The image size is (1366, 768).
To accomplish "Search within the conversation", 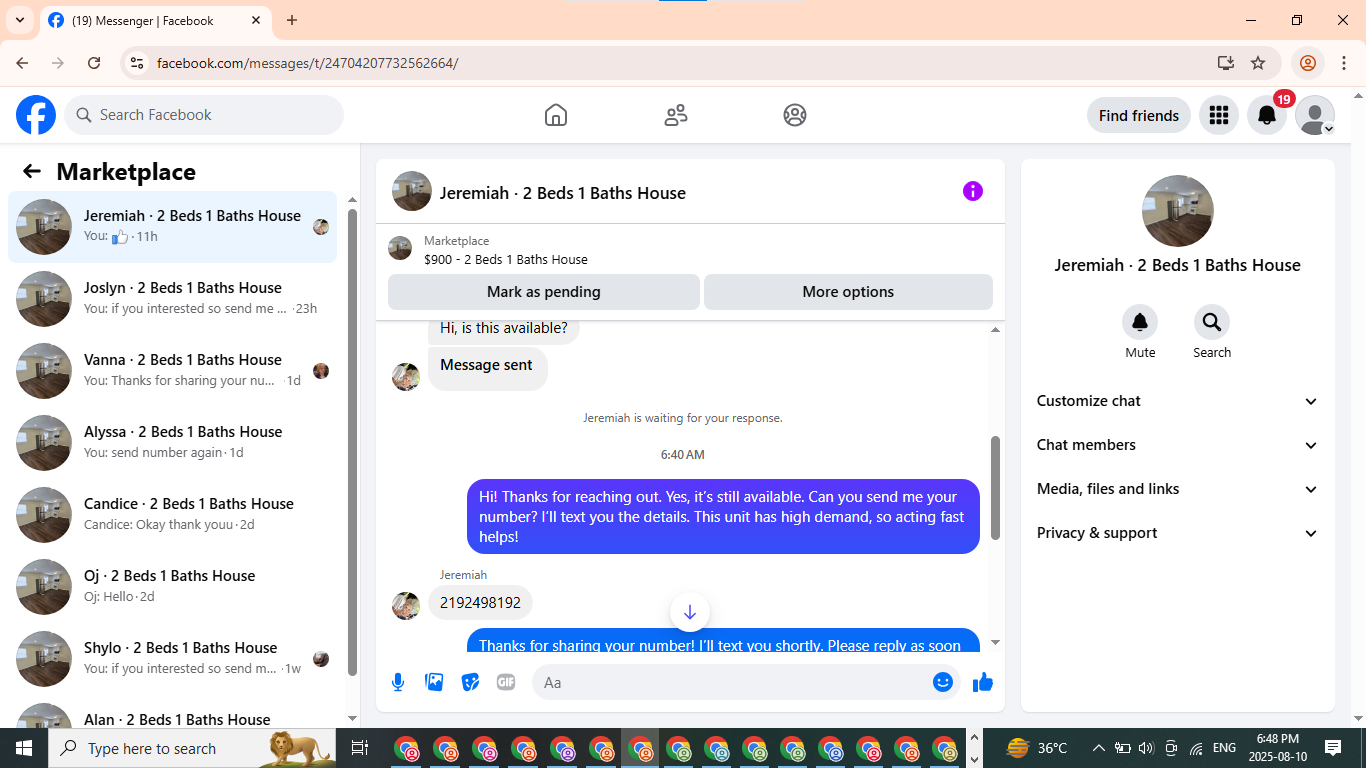I will (x=1212, y=322).
